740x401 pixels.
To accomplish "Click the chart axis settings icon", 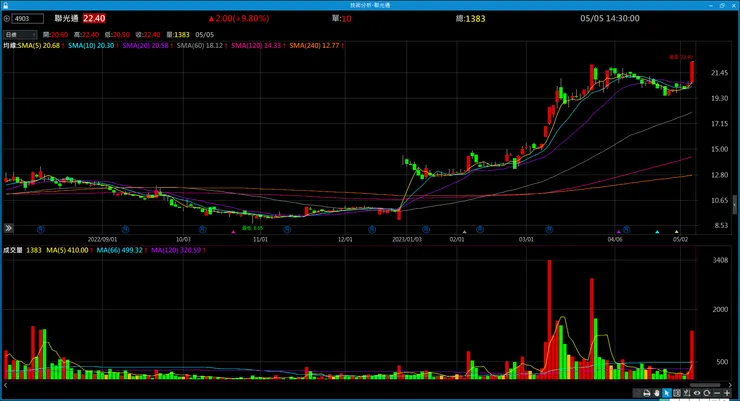I will pyautogui.click(x=687, y=393).
